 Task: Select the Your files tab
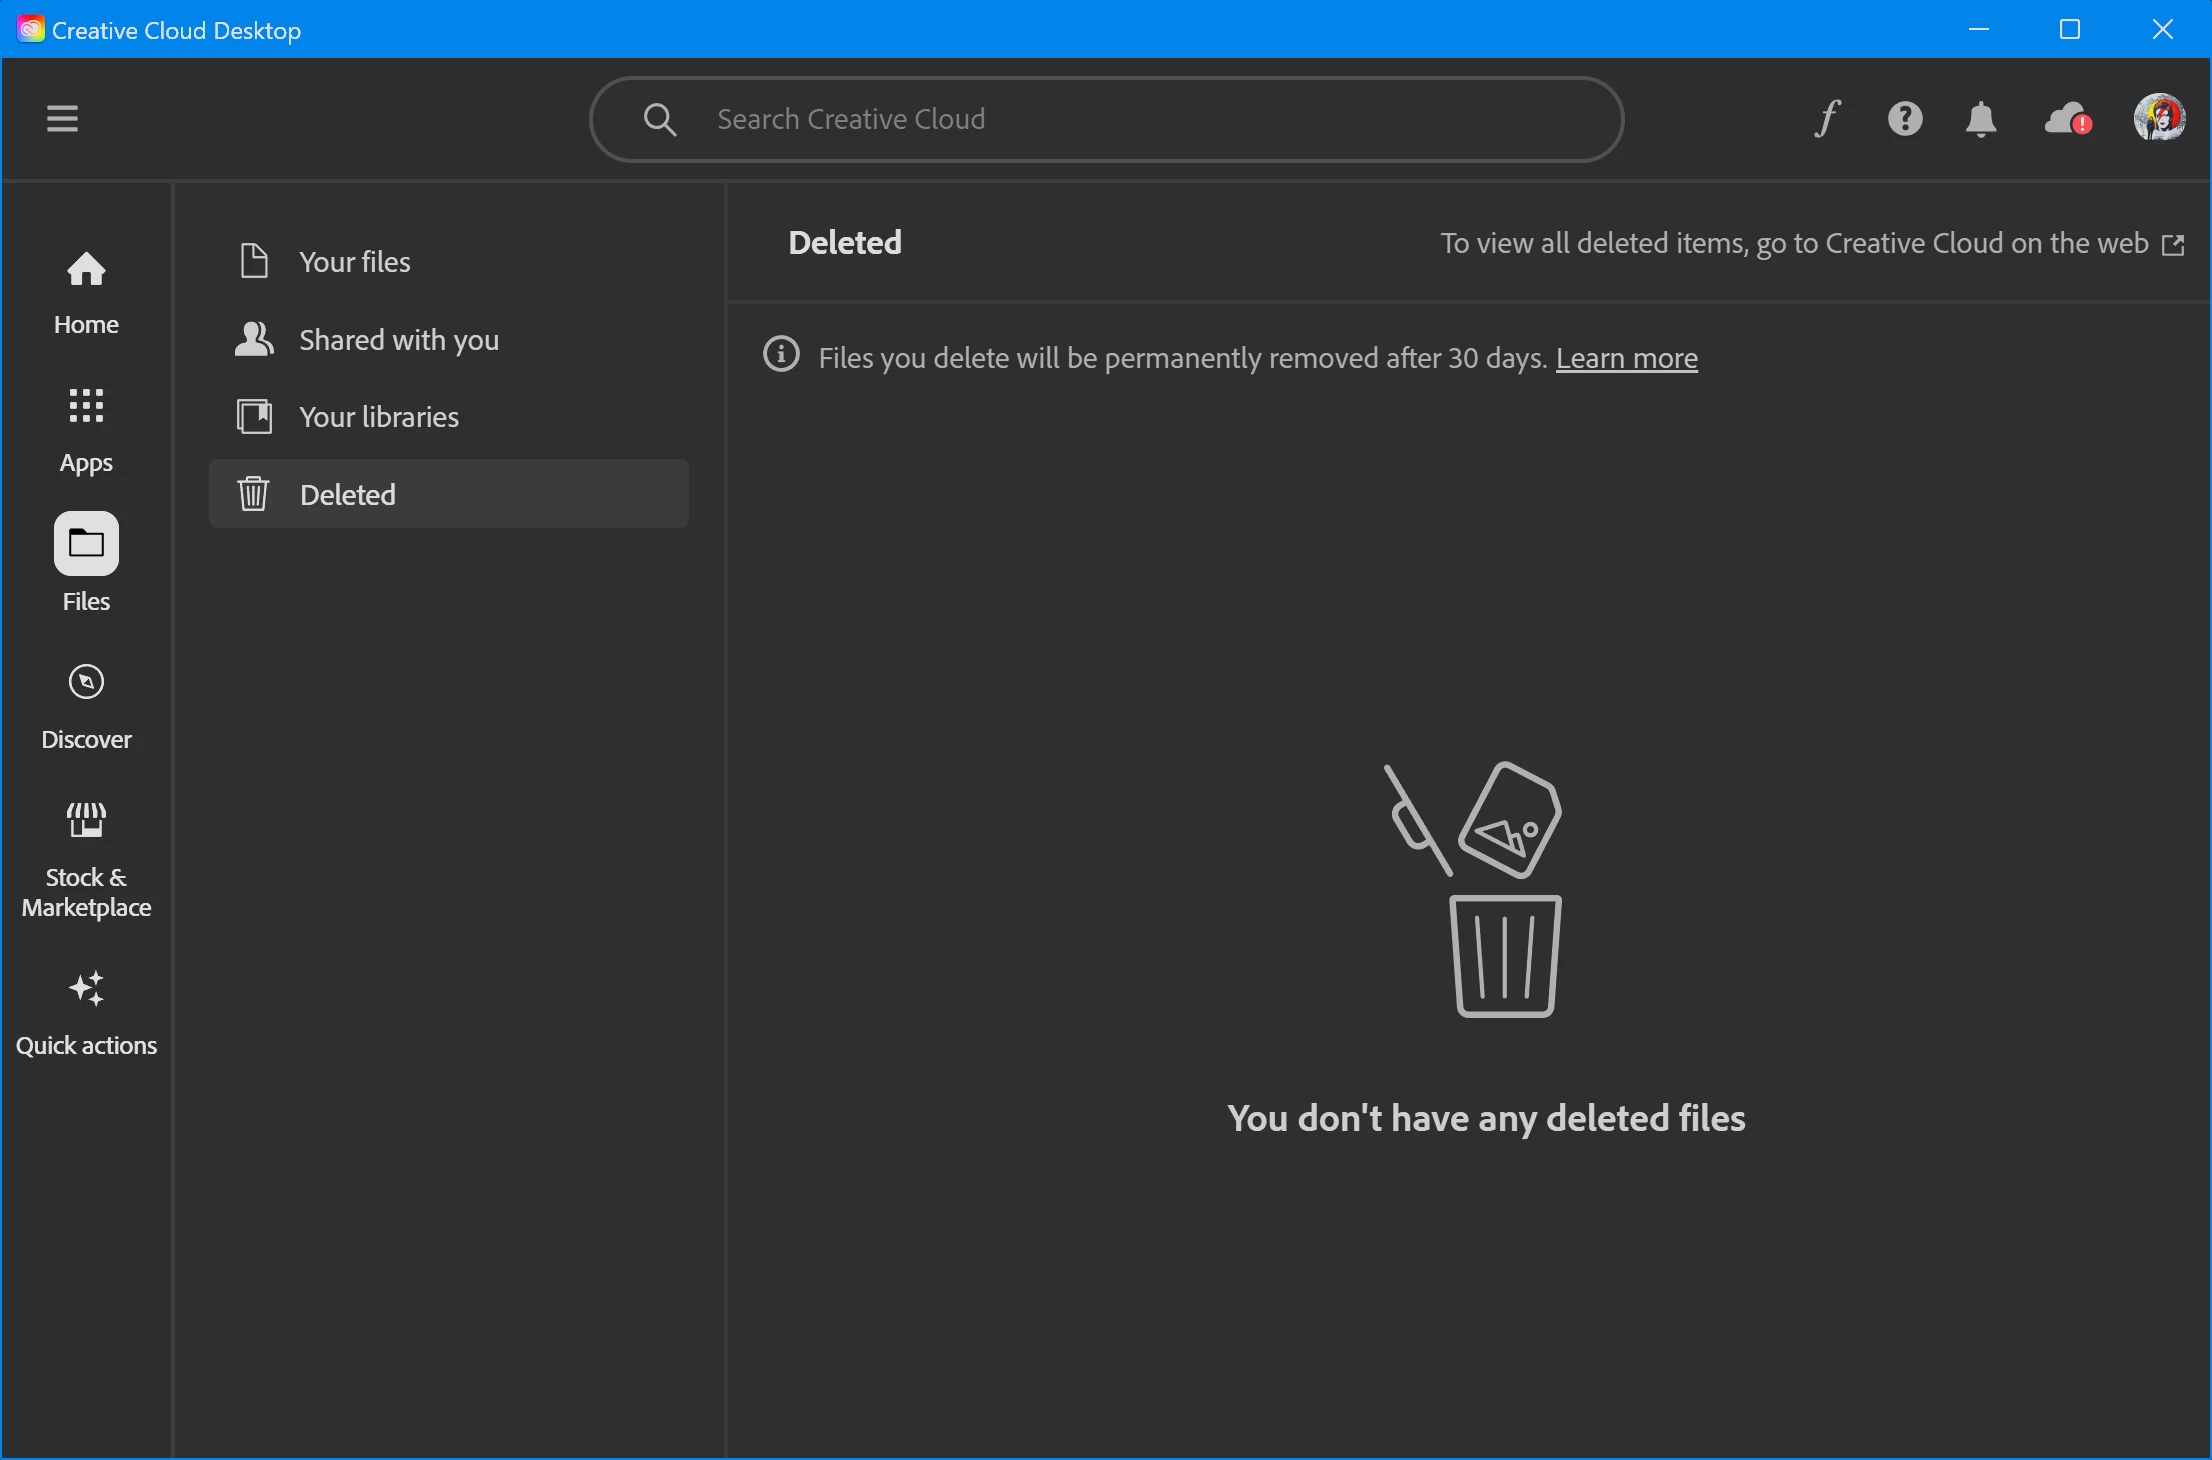354,262
